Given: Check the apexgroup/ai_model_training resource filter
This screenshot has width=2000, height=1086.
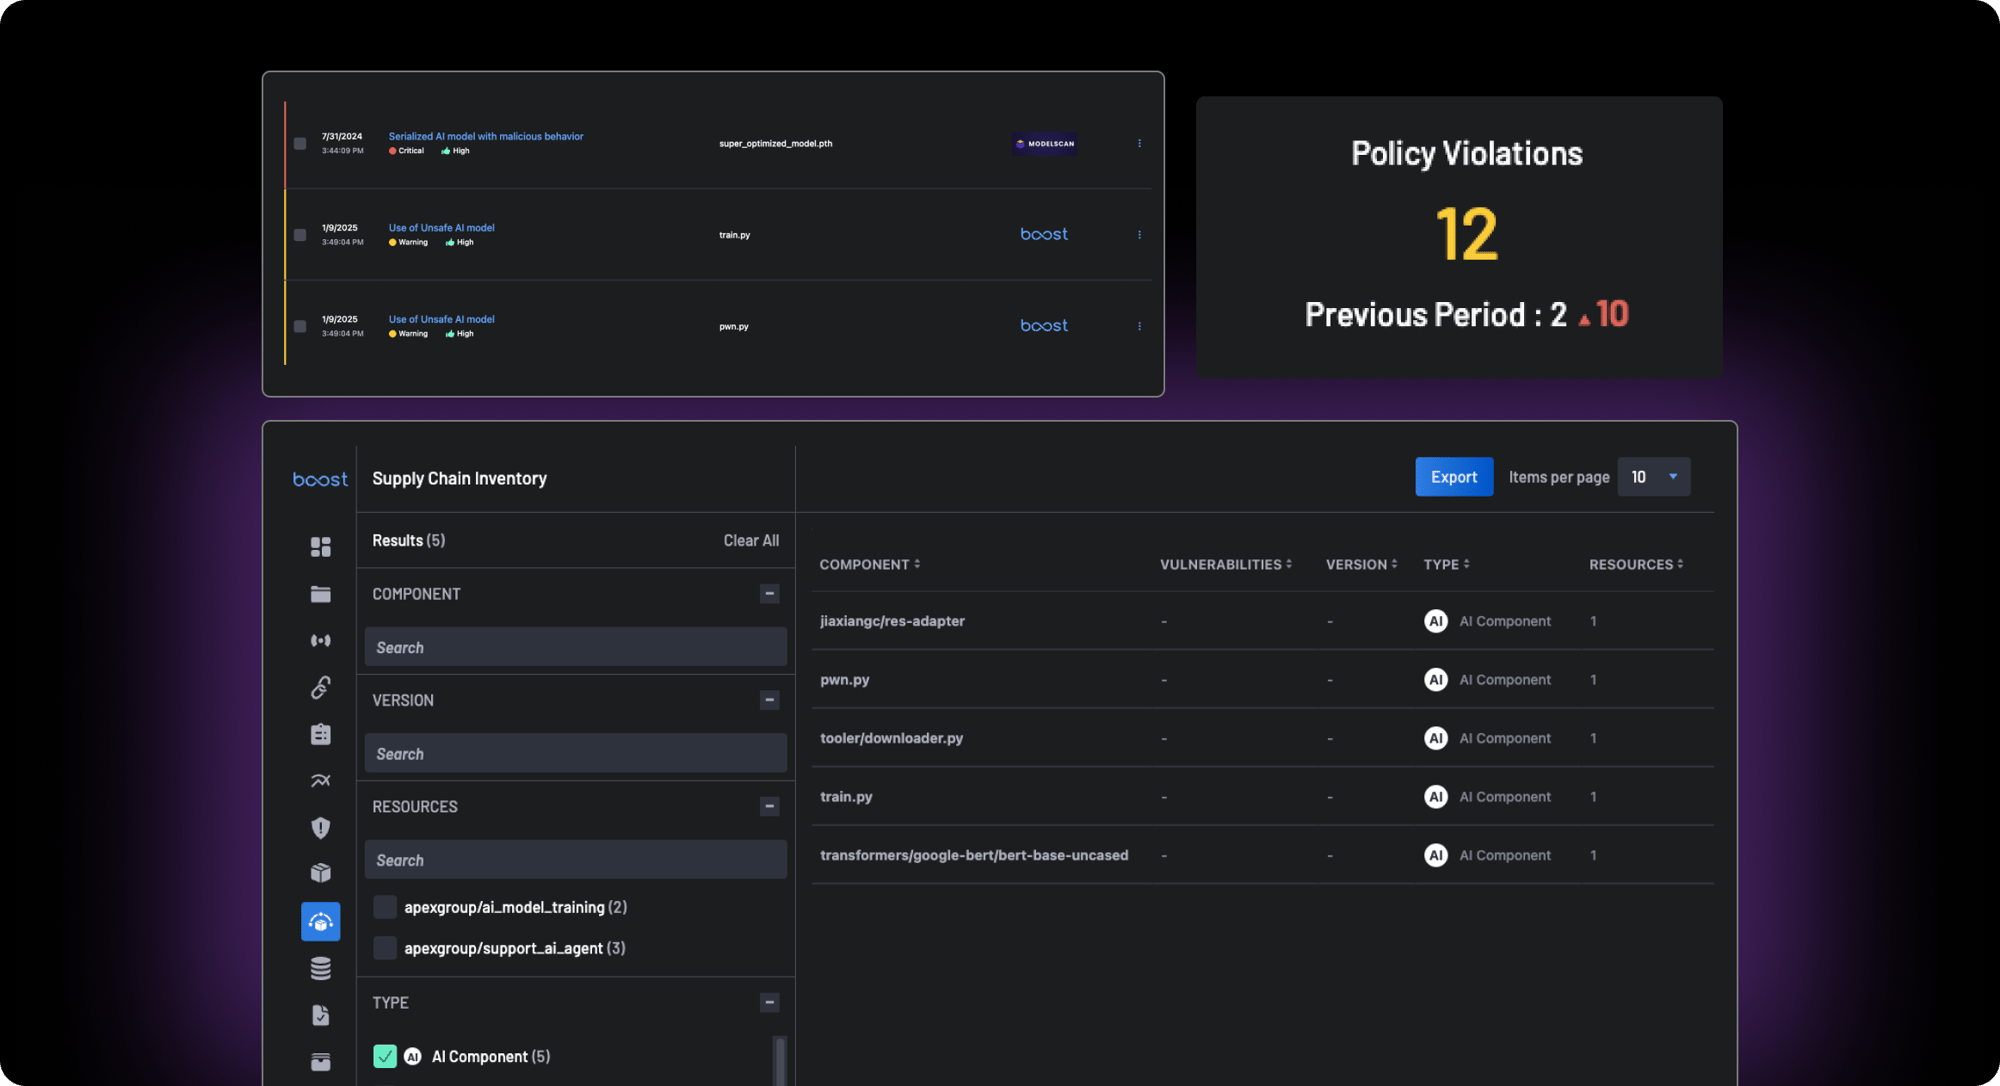Looking at the screenshot, I should [385, 907].
